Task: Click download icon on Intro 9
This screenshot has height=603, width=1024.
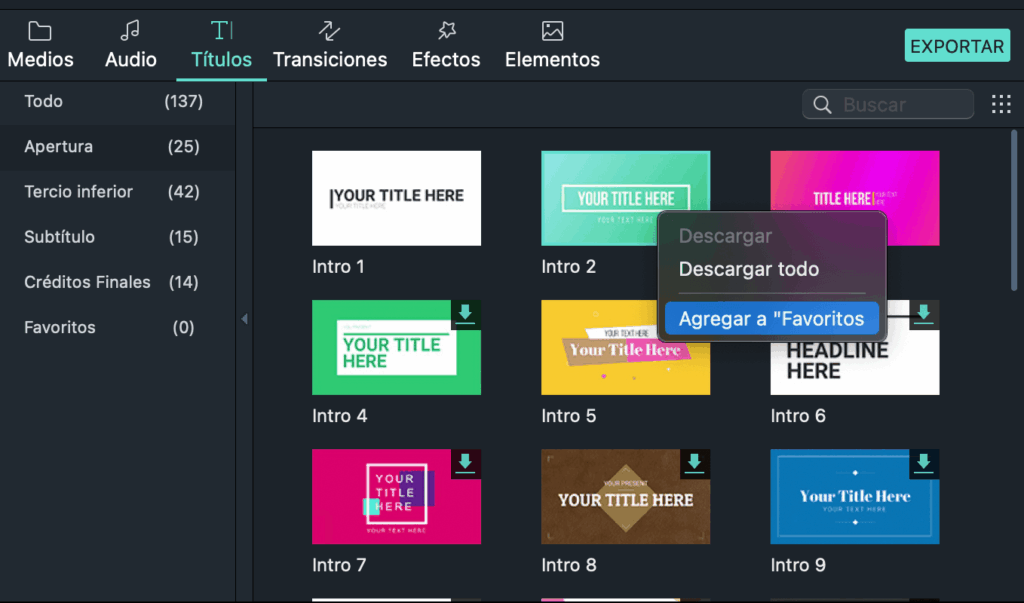Action: click(x=923, y=463)
